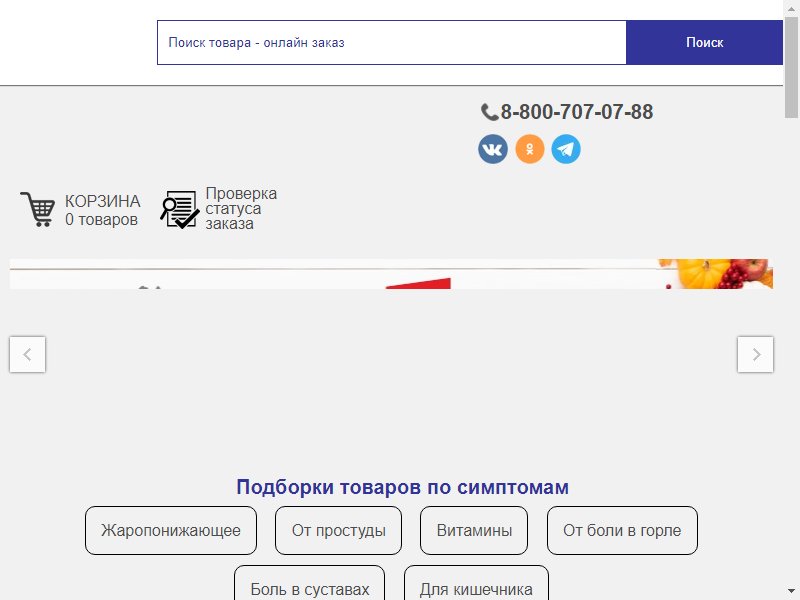This screenshot has height=600, width=800.
Task: Click the shopping cart icon
Action: 37,209
